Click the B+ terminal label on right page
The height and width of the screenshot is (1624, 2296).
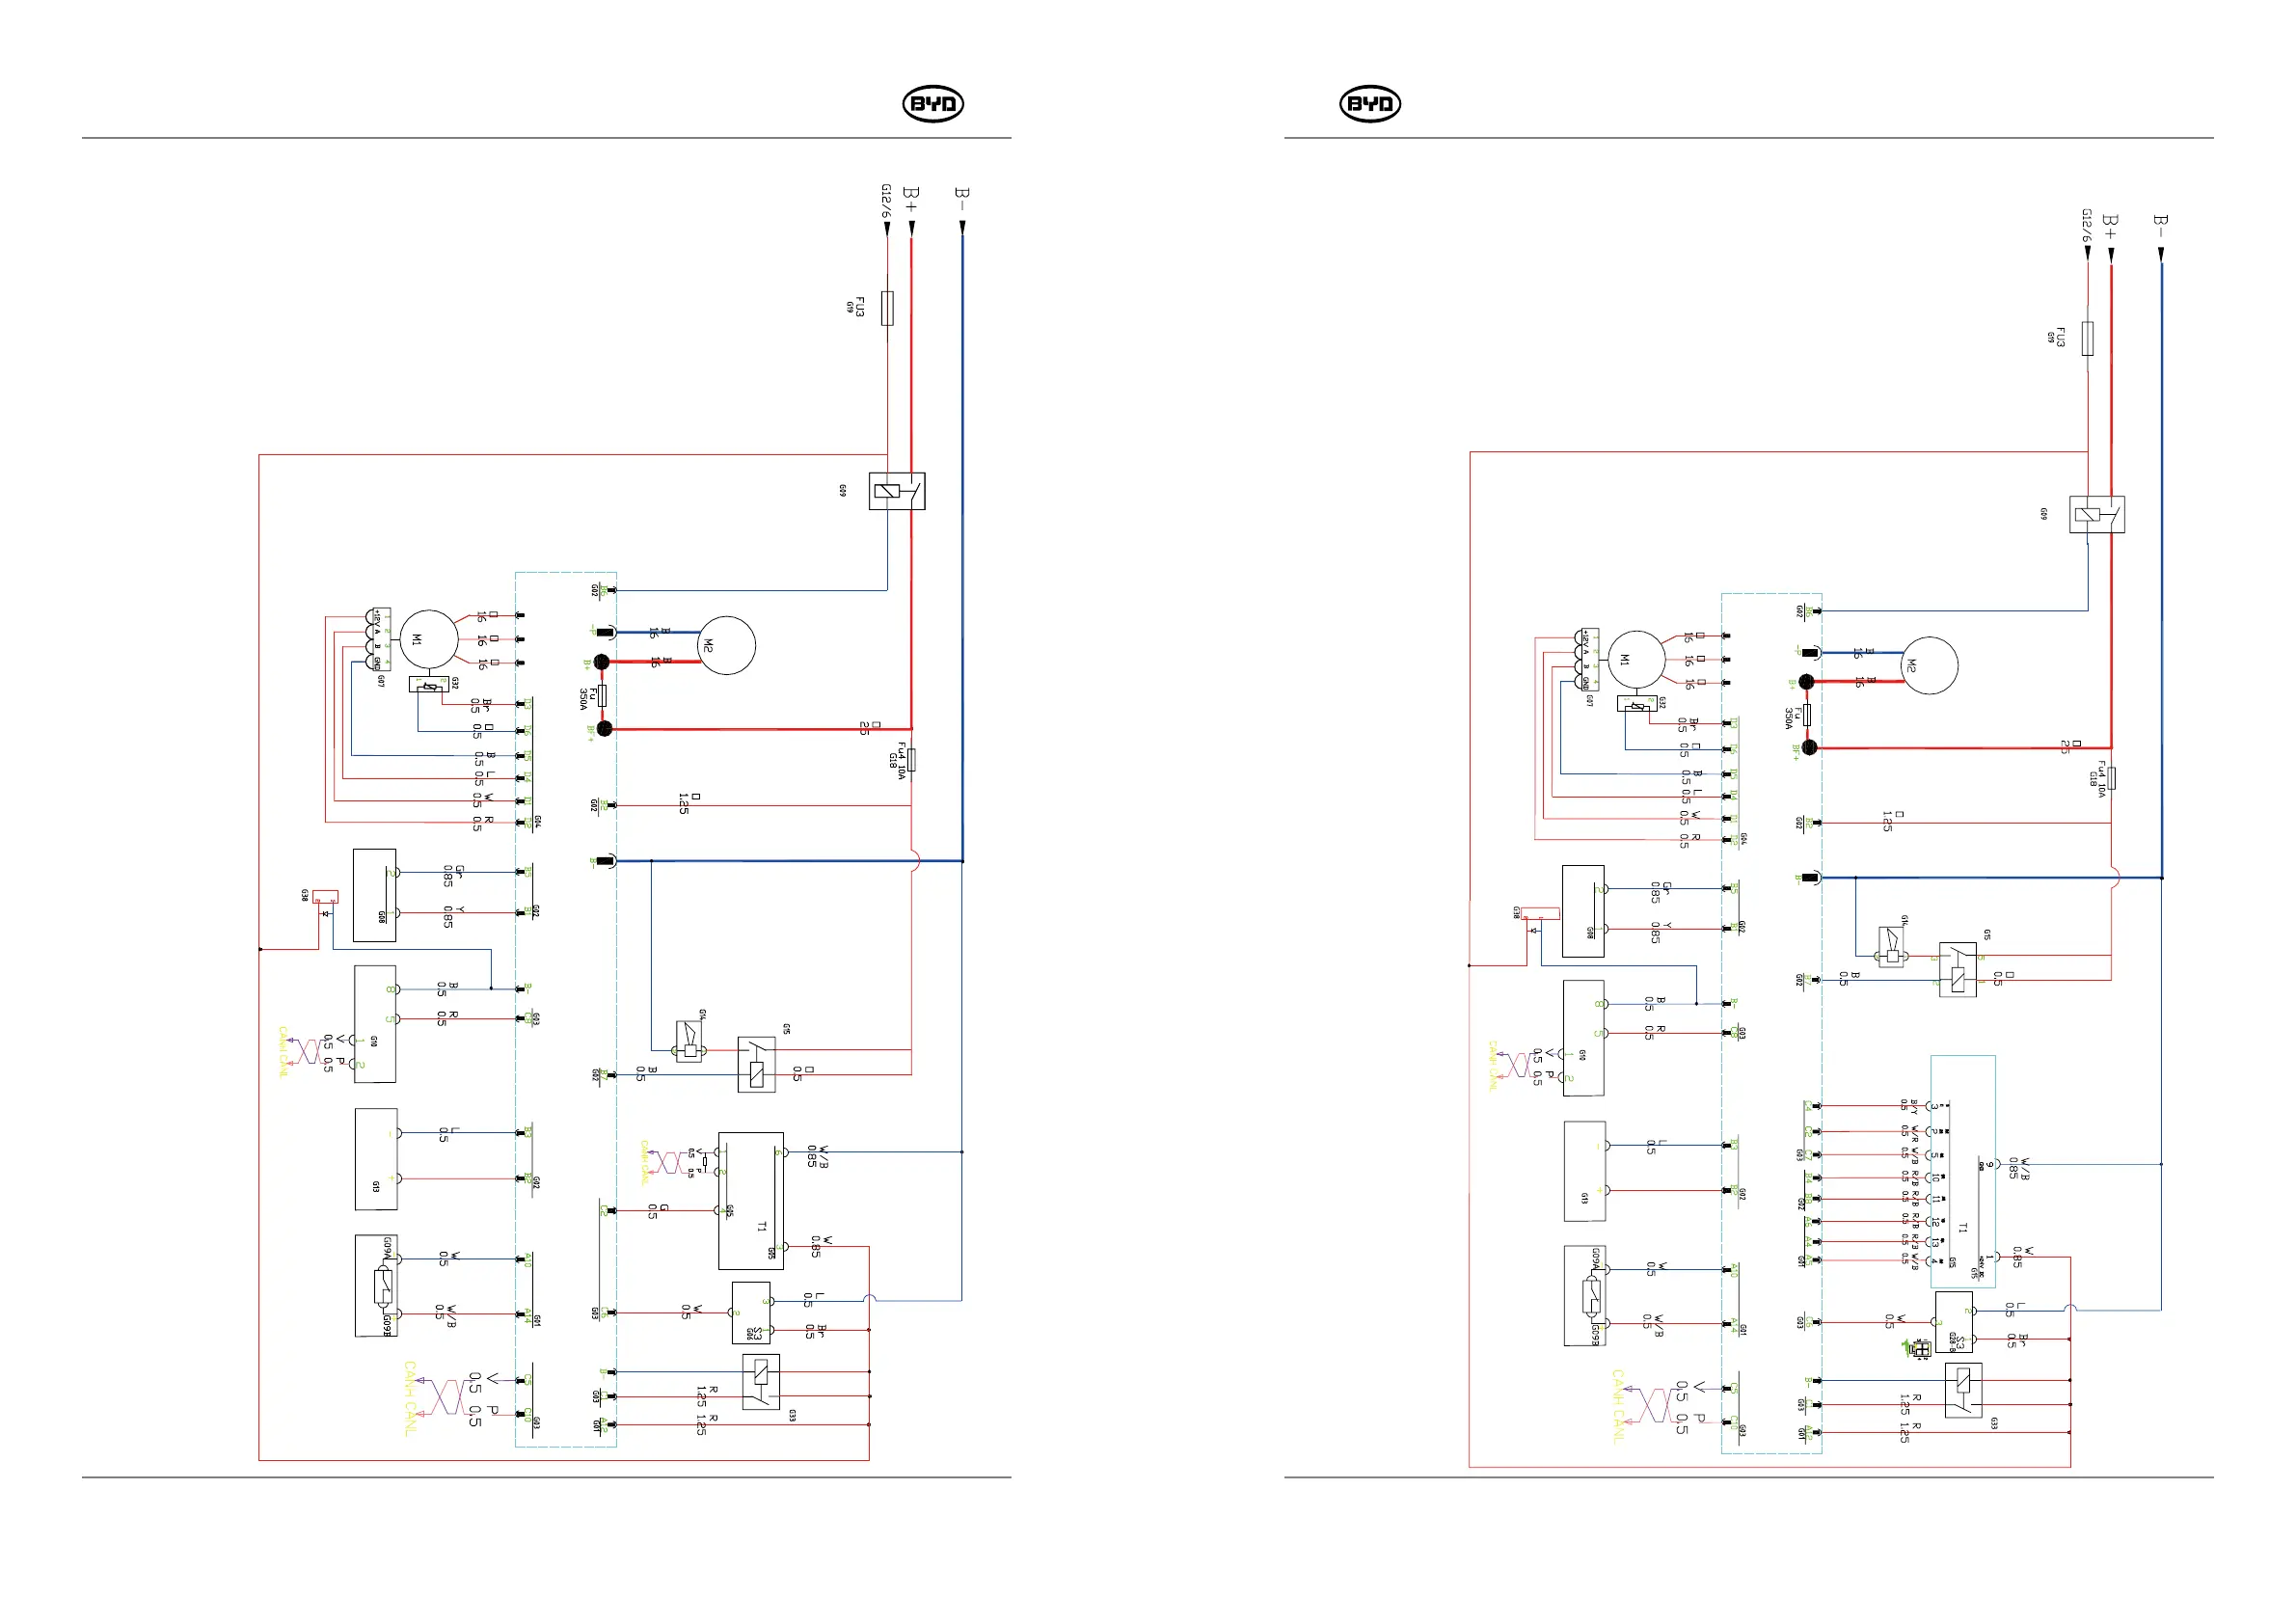tap(2109, 226)
